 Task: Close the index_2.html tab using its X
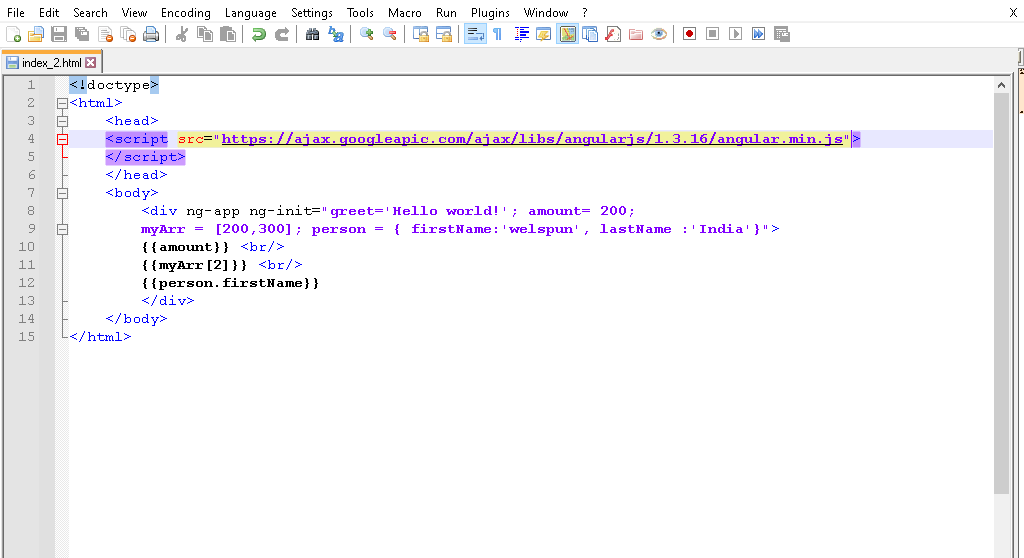(91, 63)
